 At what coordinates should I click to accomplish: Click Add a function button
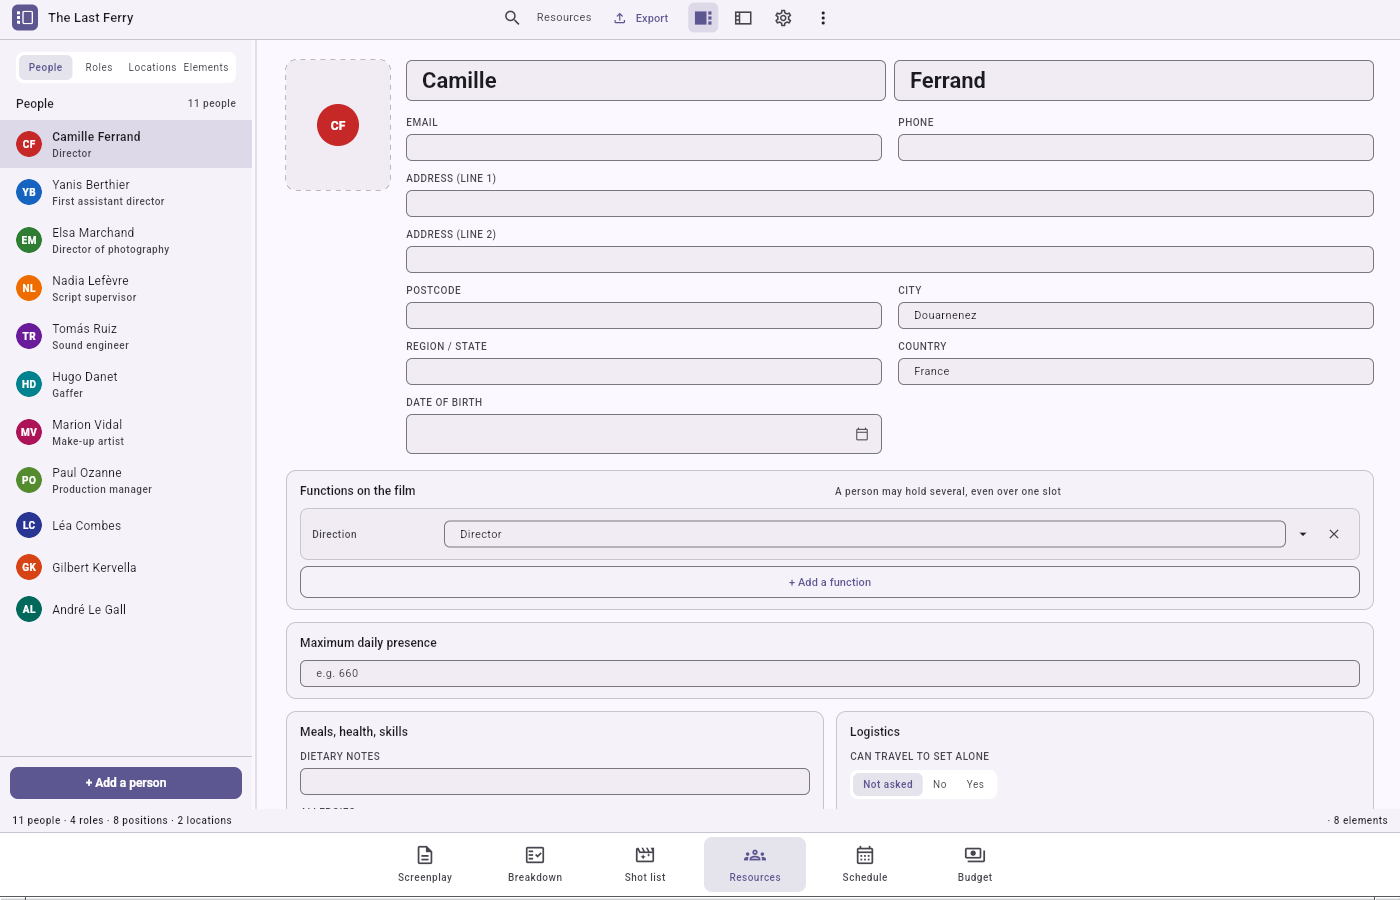pos(830,582)
